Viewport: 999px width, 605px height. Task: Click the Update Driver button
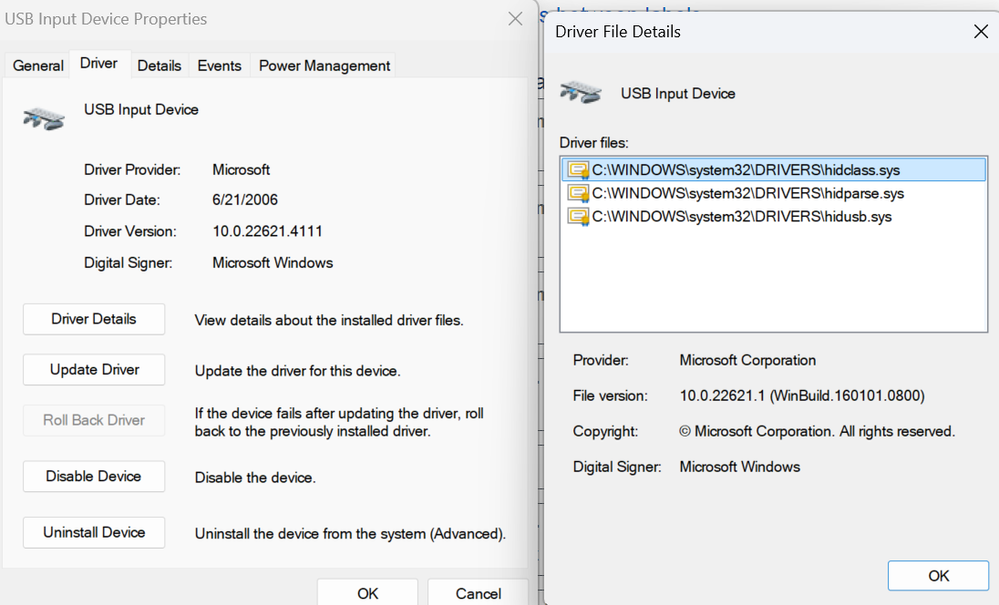tap(94, 370)
